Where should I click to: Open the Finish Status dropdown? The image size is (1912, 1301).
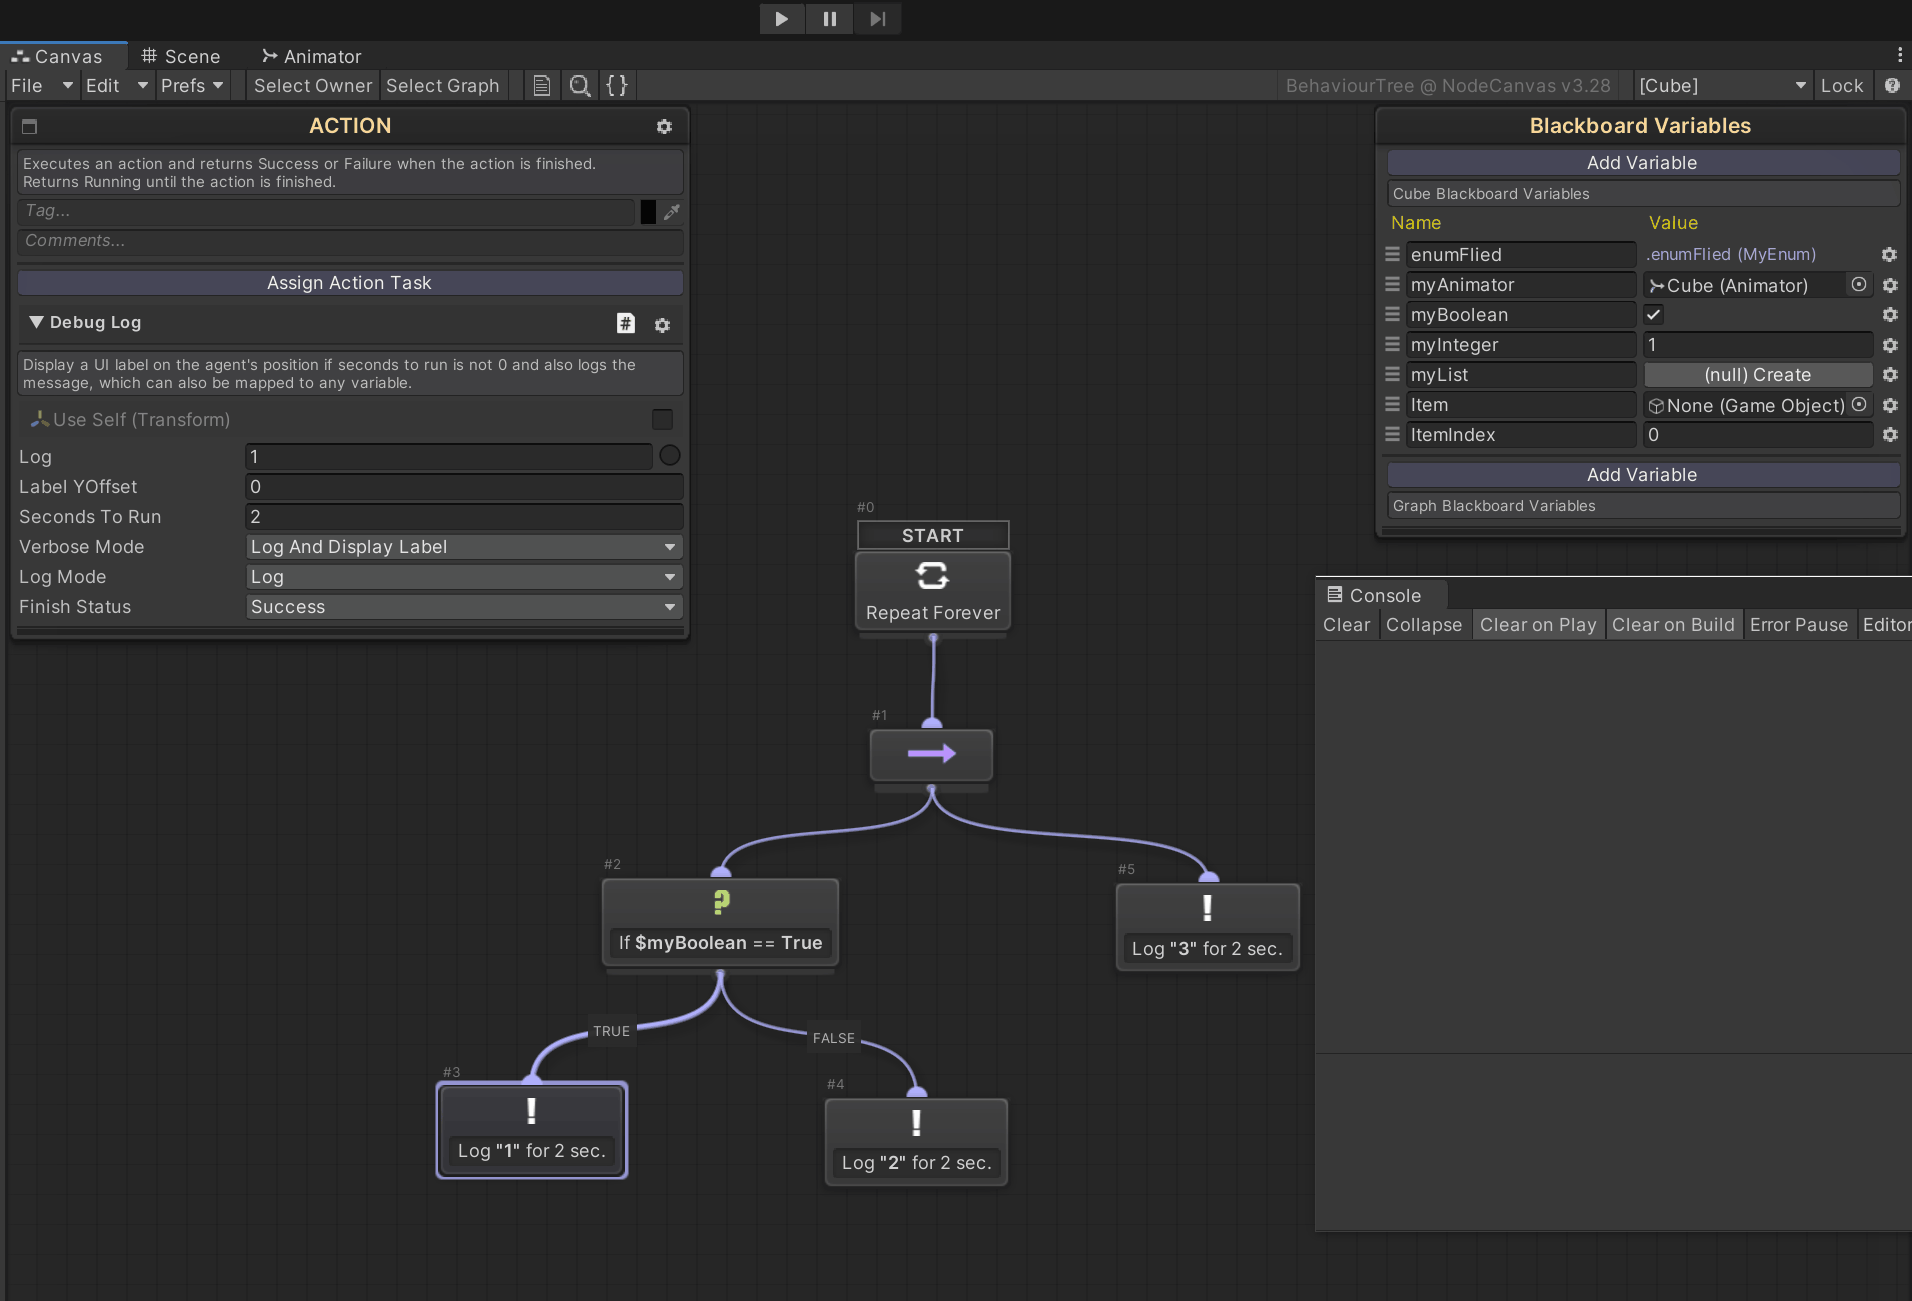(x=463, y=607)
